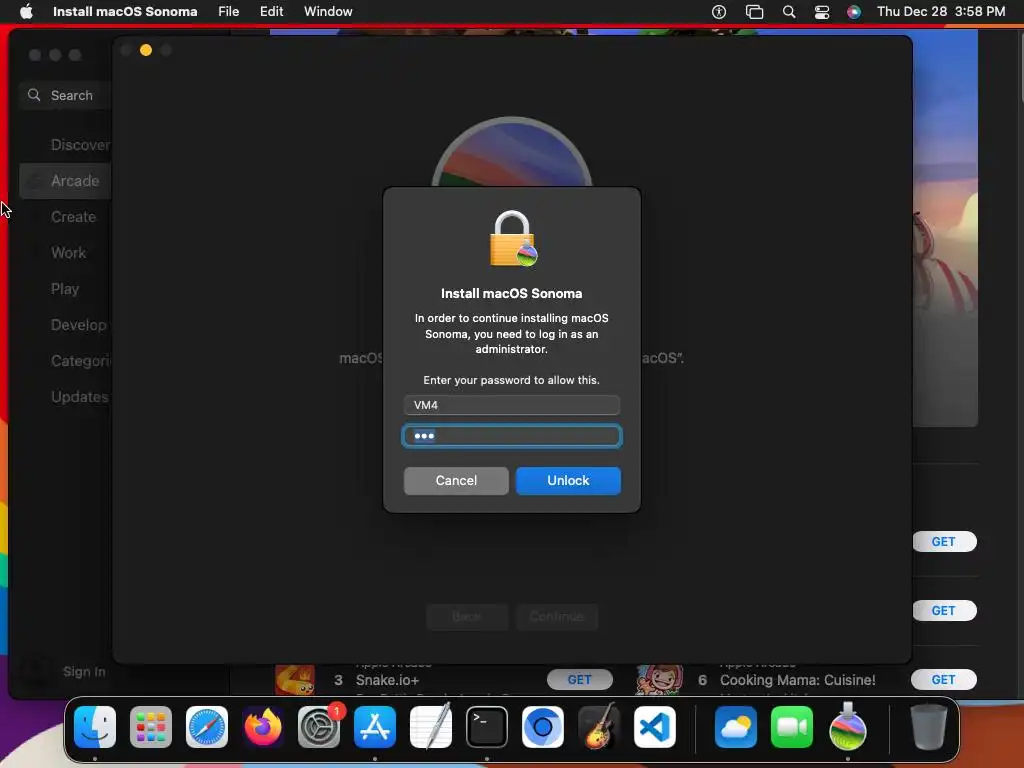
Task: Open Install macOS Sonoma app menu
Action: [125, 11]
